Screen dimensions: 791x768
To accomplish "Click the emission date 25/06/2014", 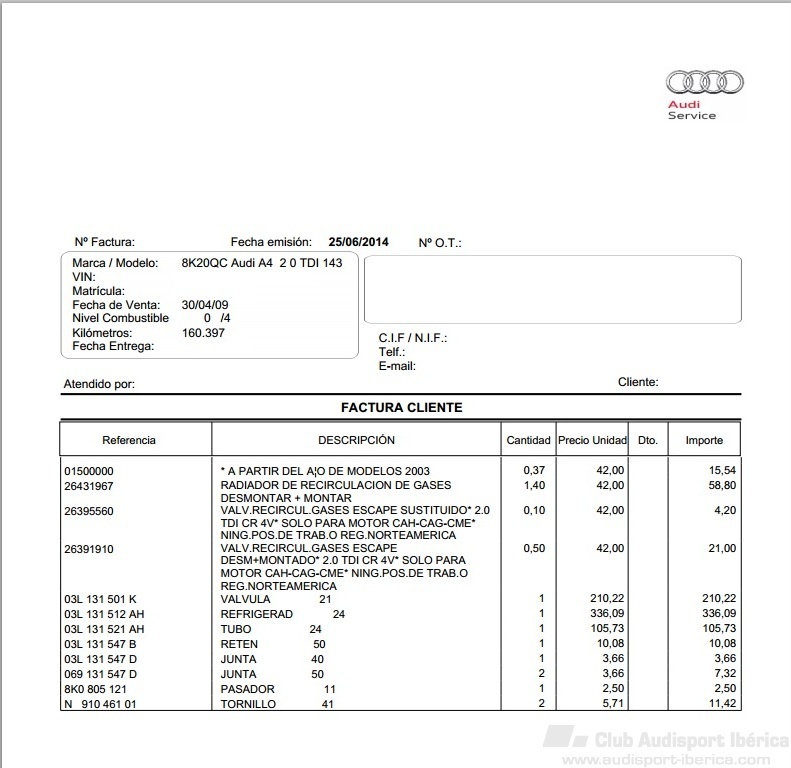I will pos(358,242).
